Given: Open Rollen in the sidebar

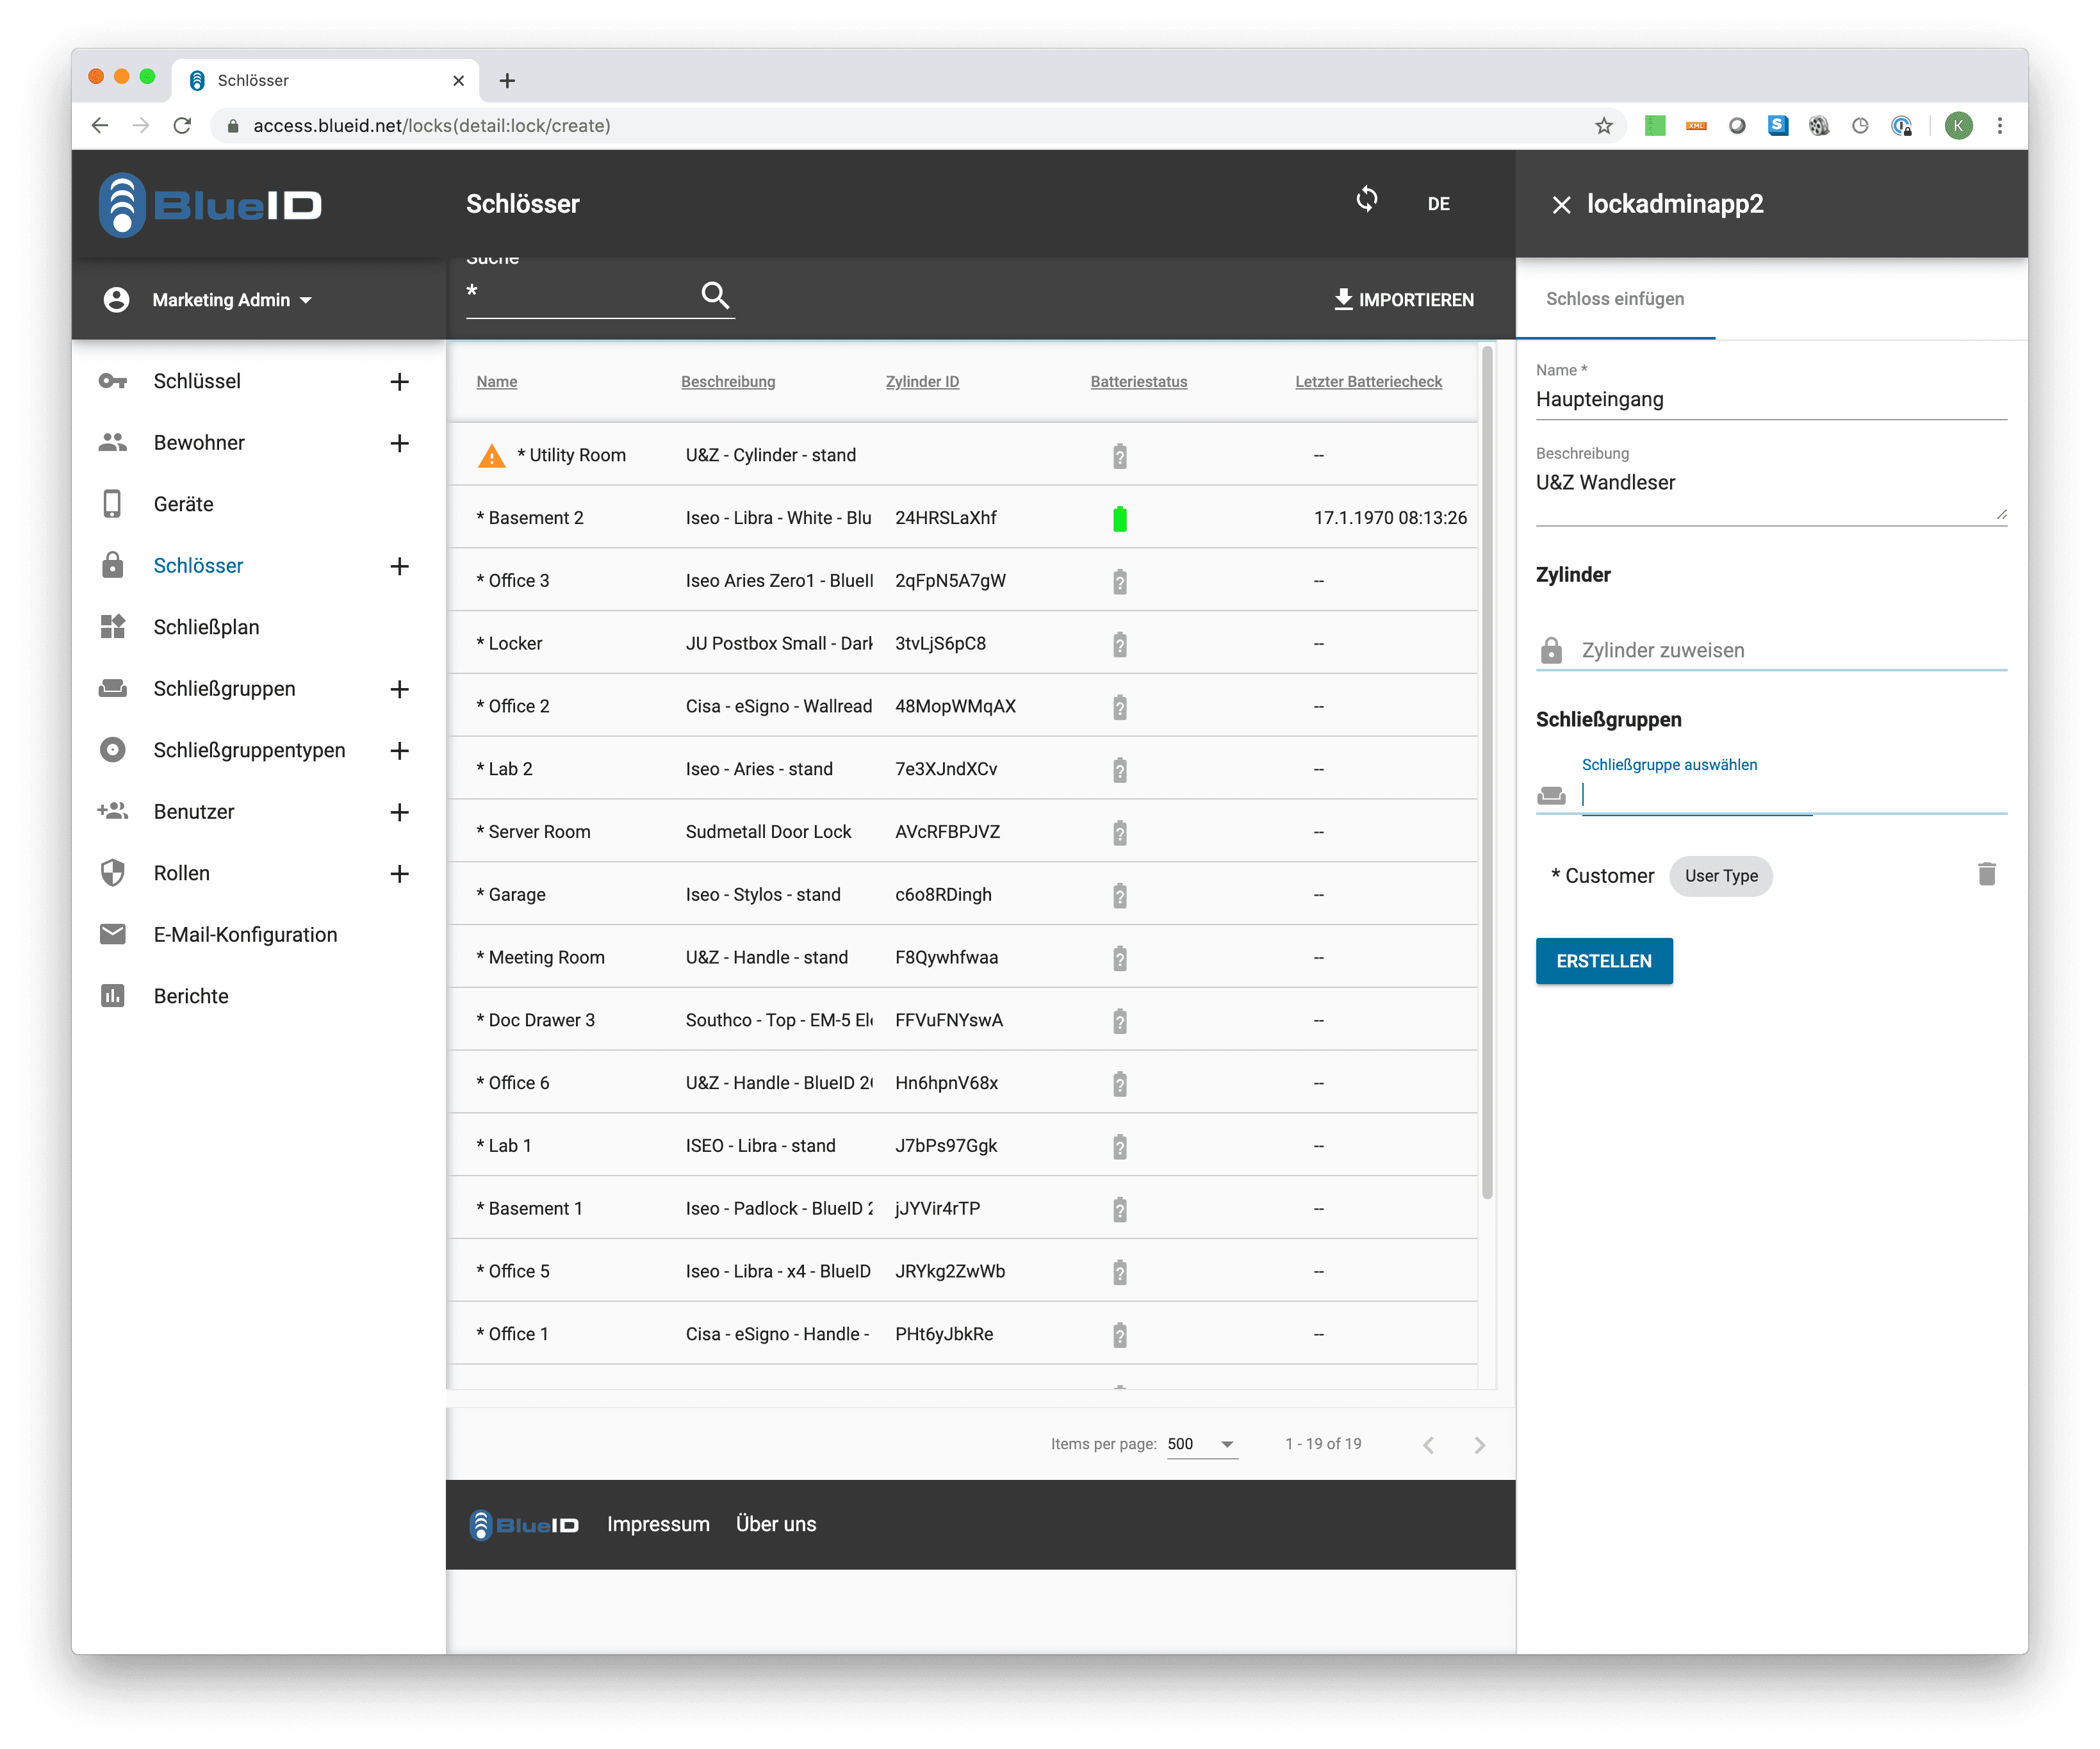Looking at the screenshot, I should pyautogui.click(x=181, y=873).
